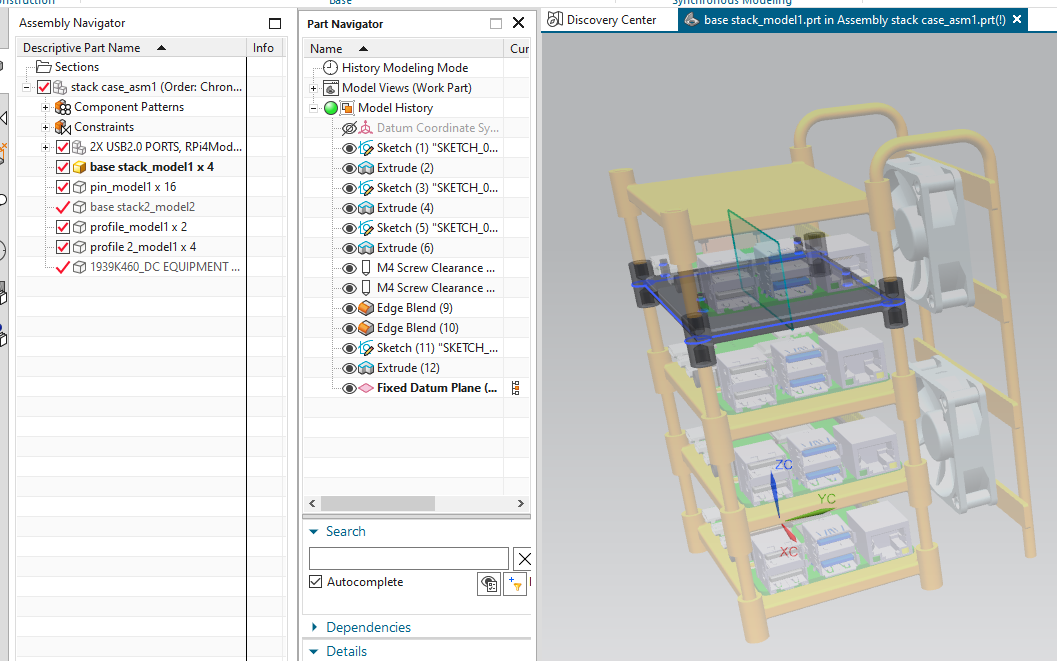This screenshot has height=661, width=1057.
Task: Expand the Component Patterns node
Action: (45, 107)
